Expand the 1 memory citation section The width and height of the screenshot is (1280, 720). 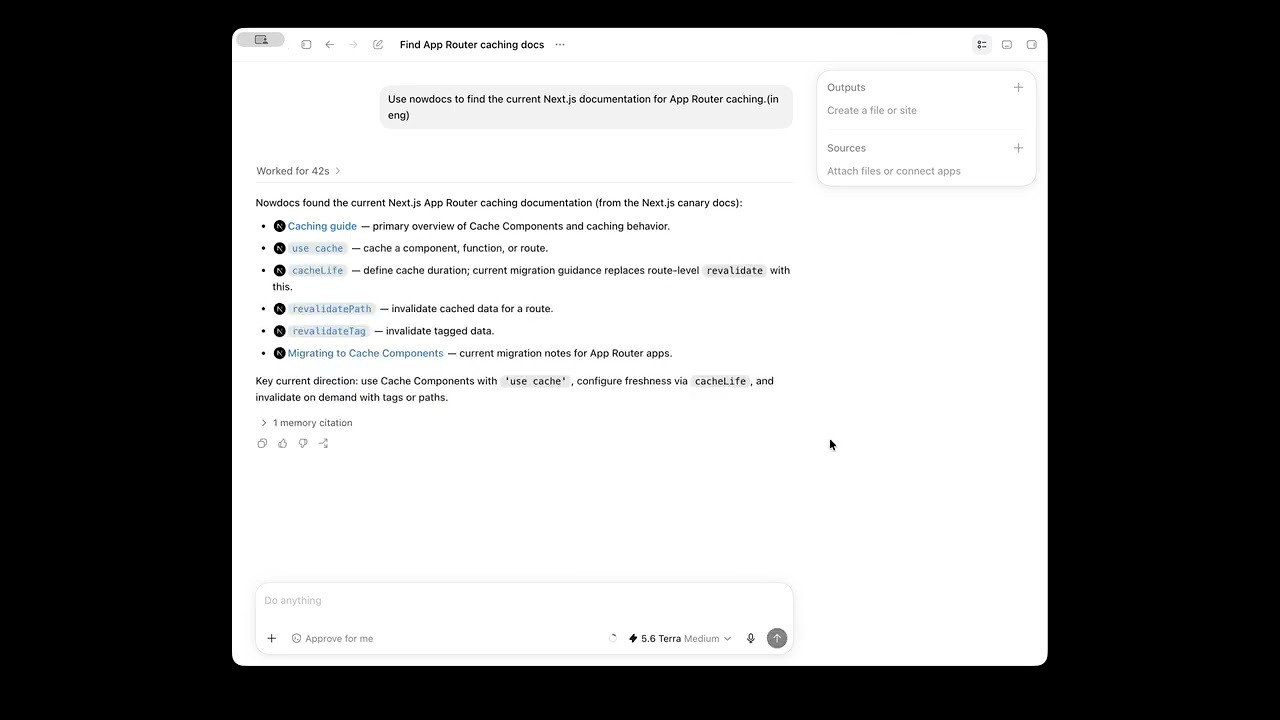pos(306,423)
